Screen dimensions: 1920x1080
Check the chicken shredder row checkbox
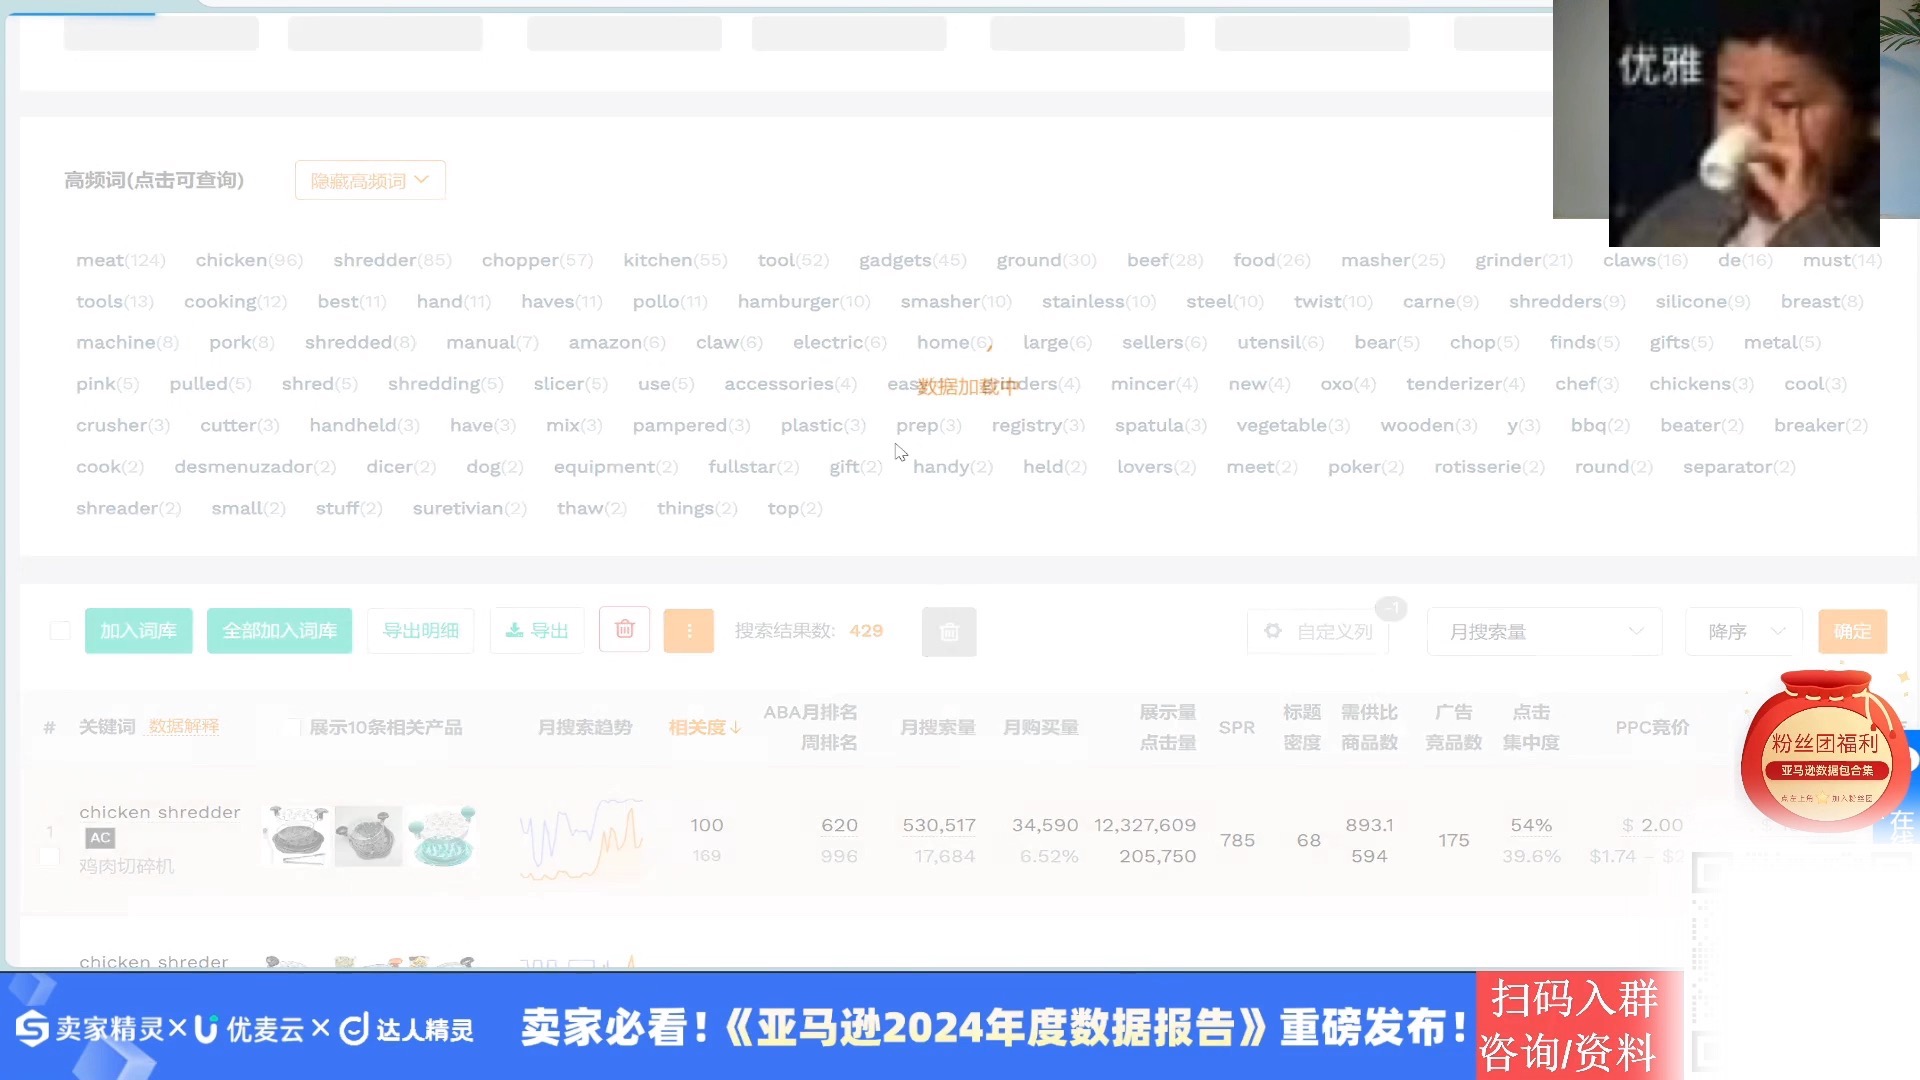click(x=49, y=856)
